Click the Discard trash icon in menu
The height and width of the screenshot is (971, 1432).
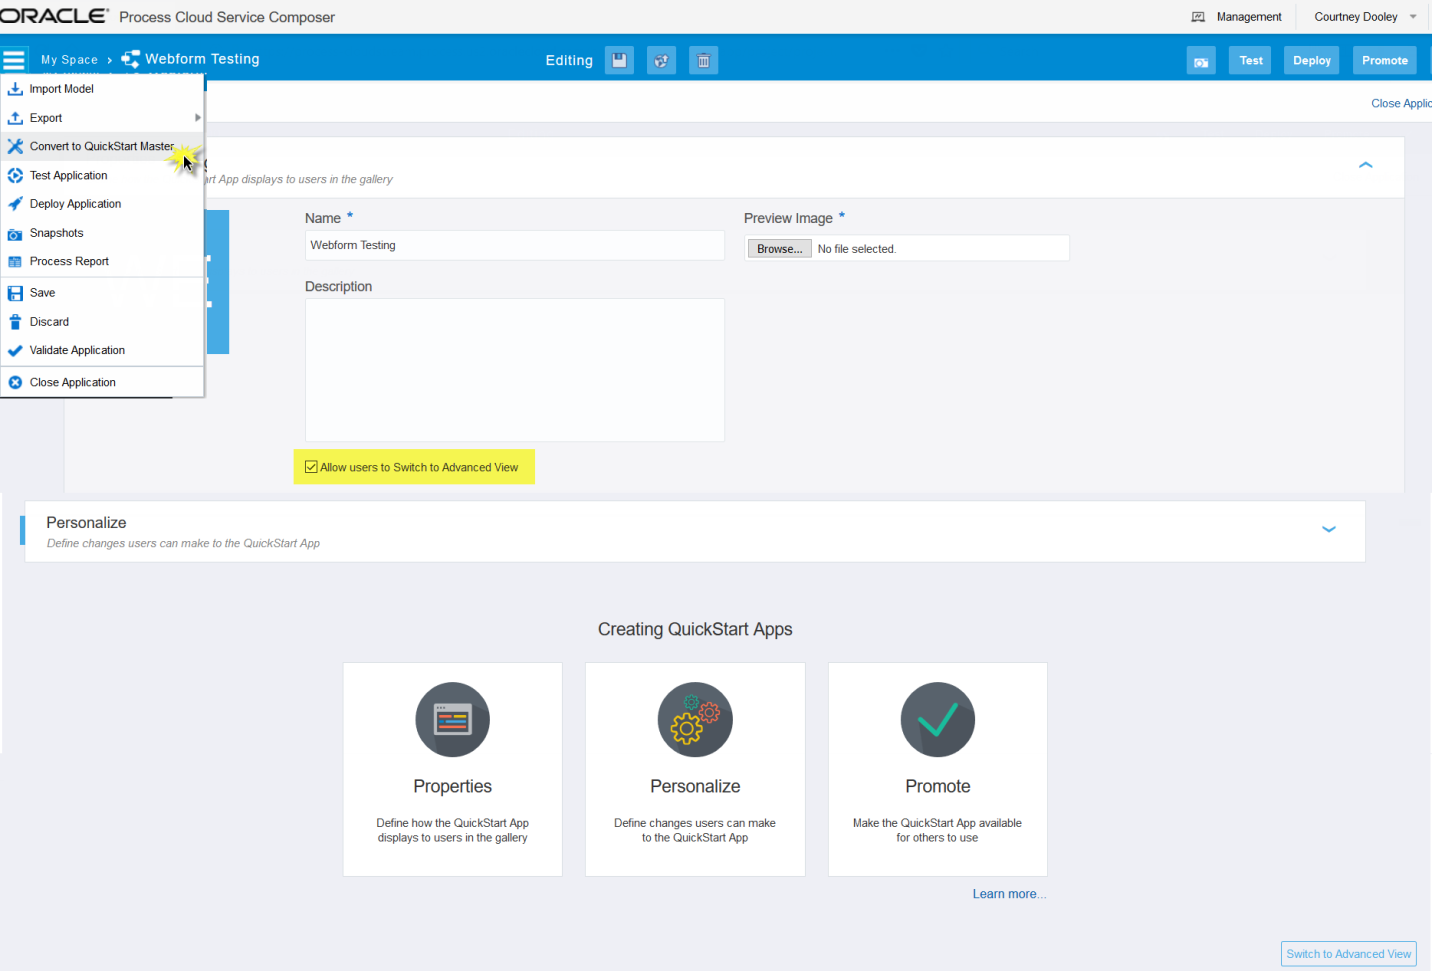click(x=15, y=322)
